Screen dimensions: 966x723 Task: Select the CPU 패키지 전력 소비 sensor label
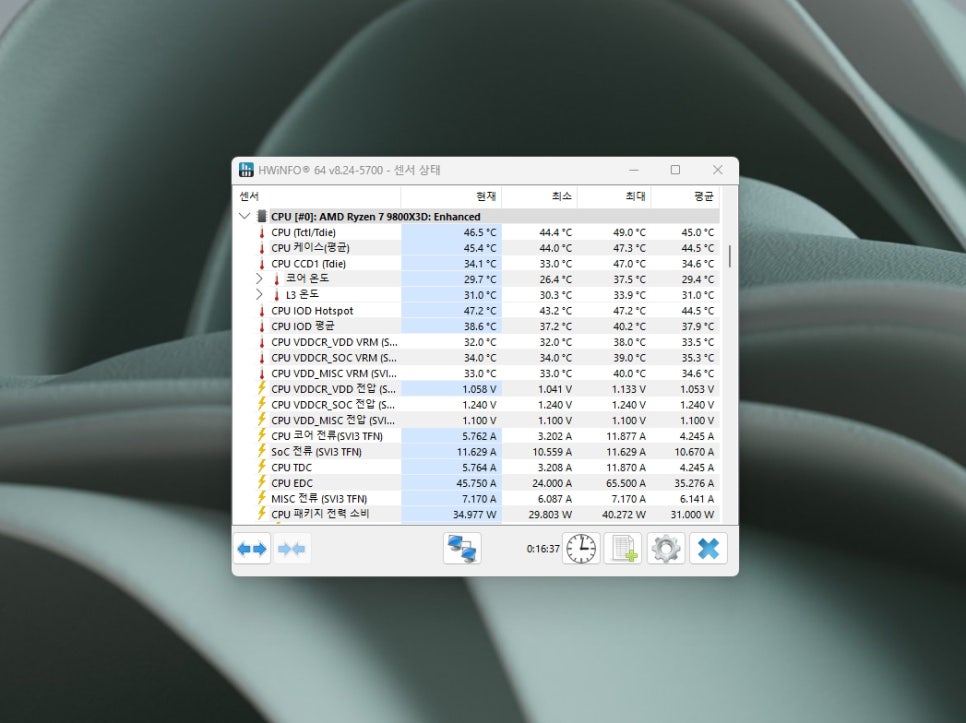point(320,514)
